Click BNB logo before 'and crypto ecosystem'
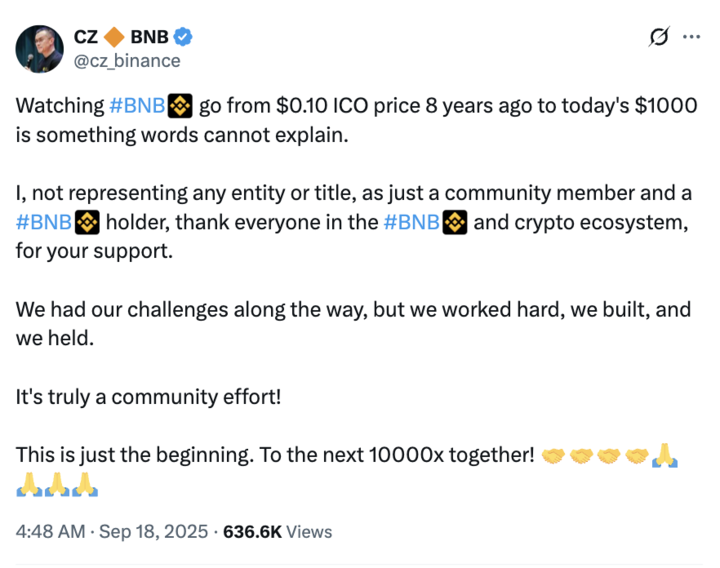720x568 pixels. 455,222
